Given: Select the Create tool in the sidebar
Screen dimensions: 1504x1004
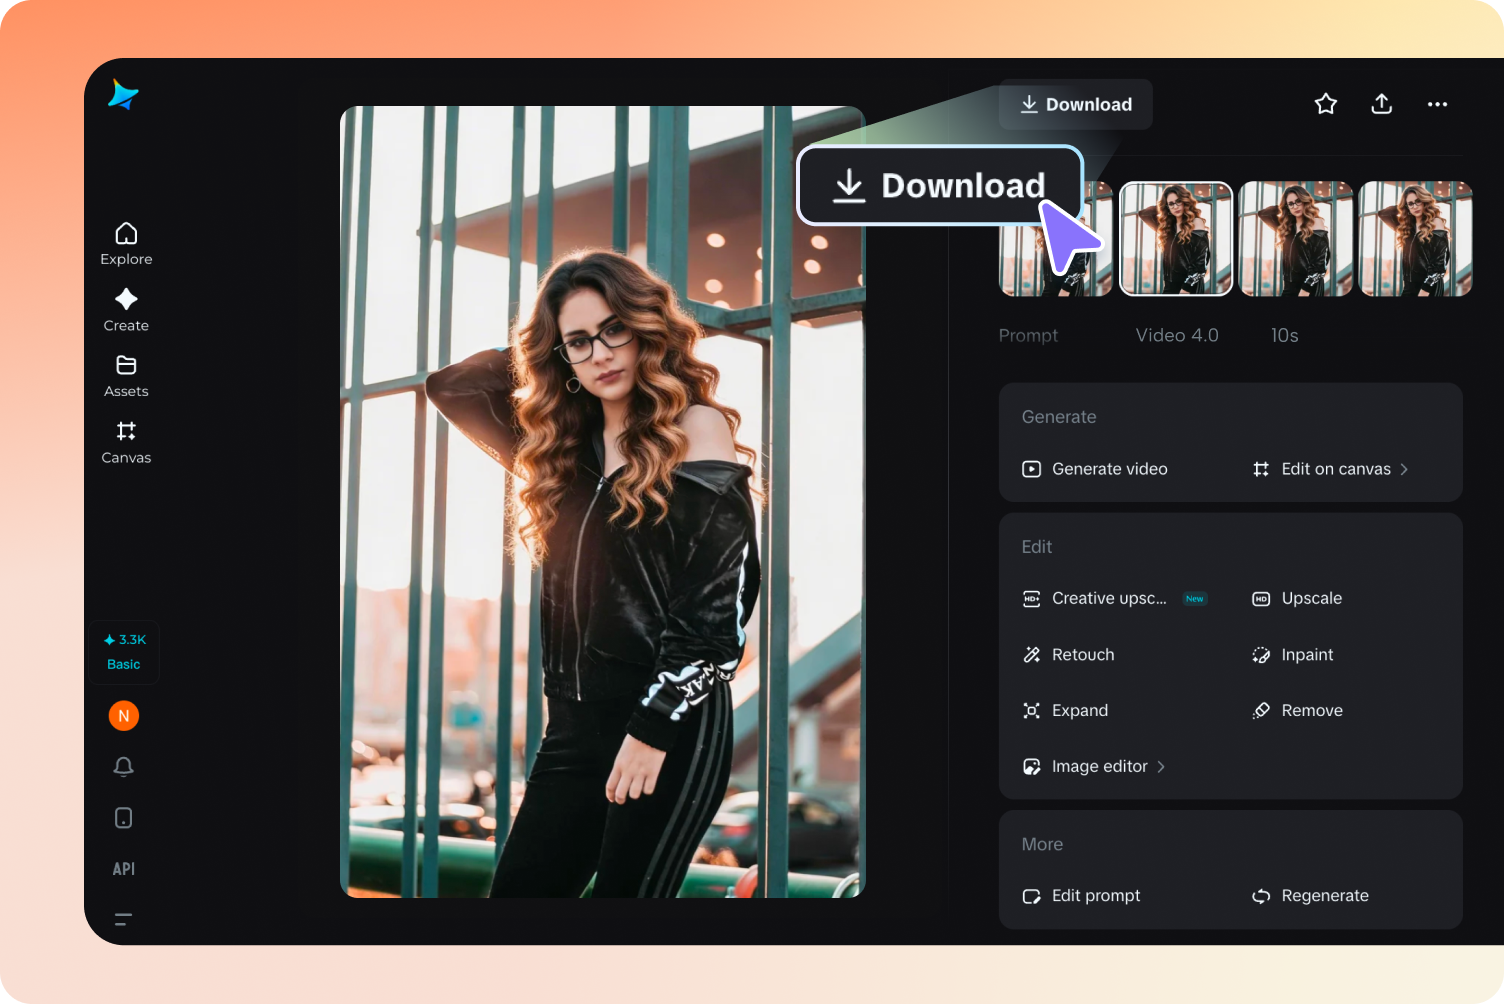Looking at the screenshot, I should click(x=126, y=309).
